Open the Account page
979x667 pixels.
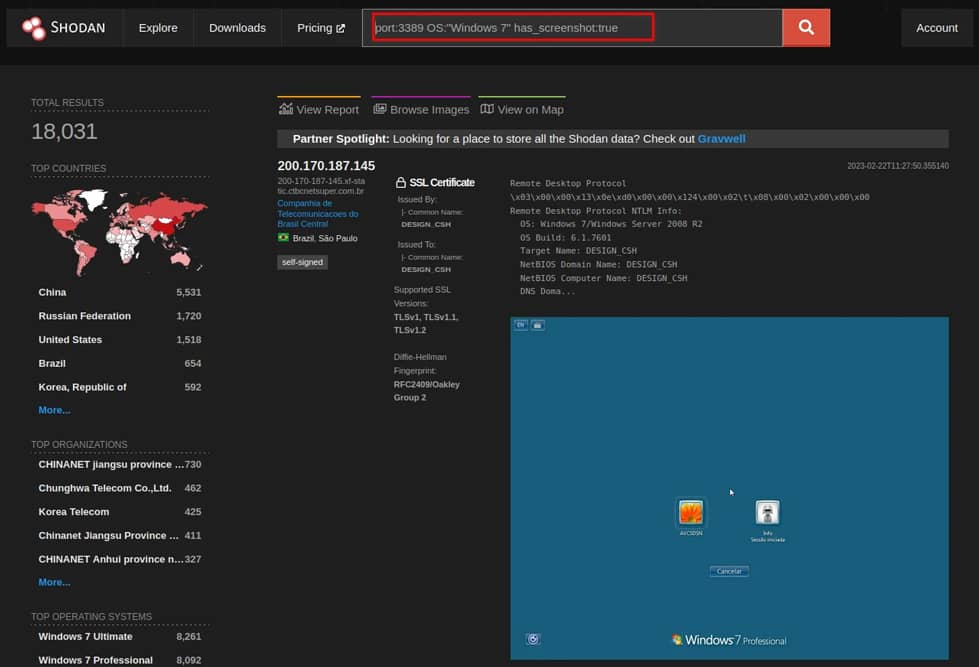[x=936, y=27]
